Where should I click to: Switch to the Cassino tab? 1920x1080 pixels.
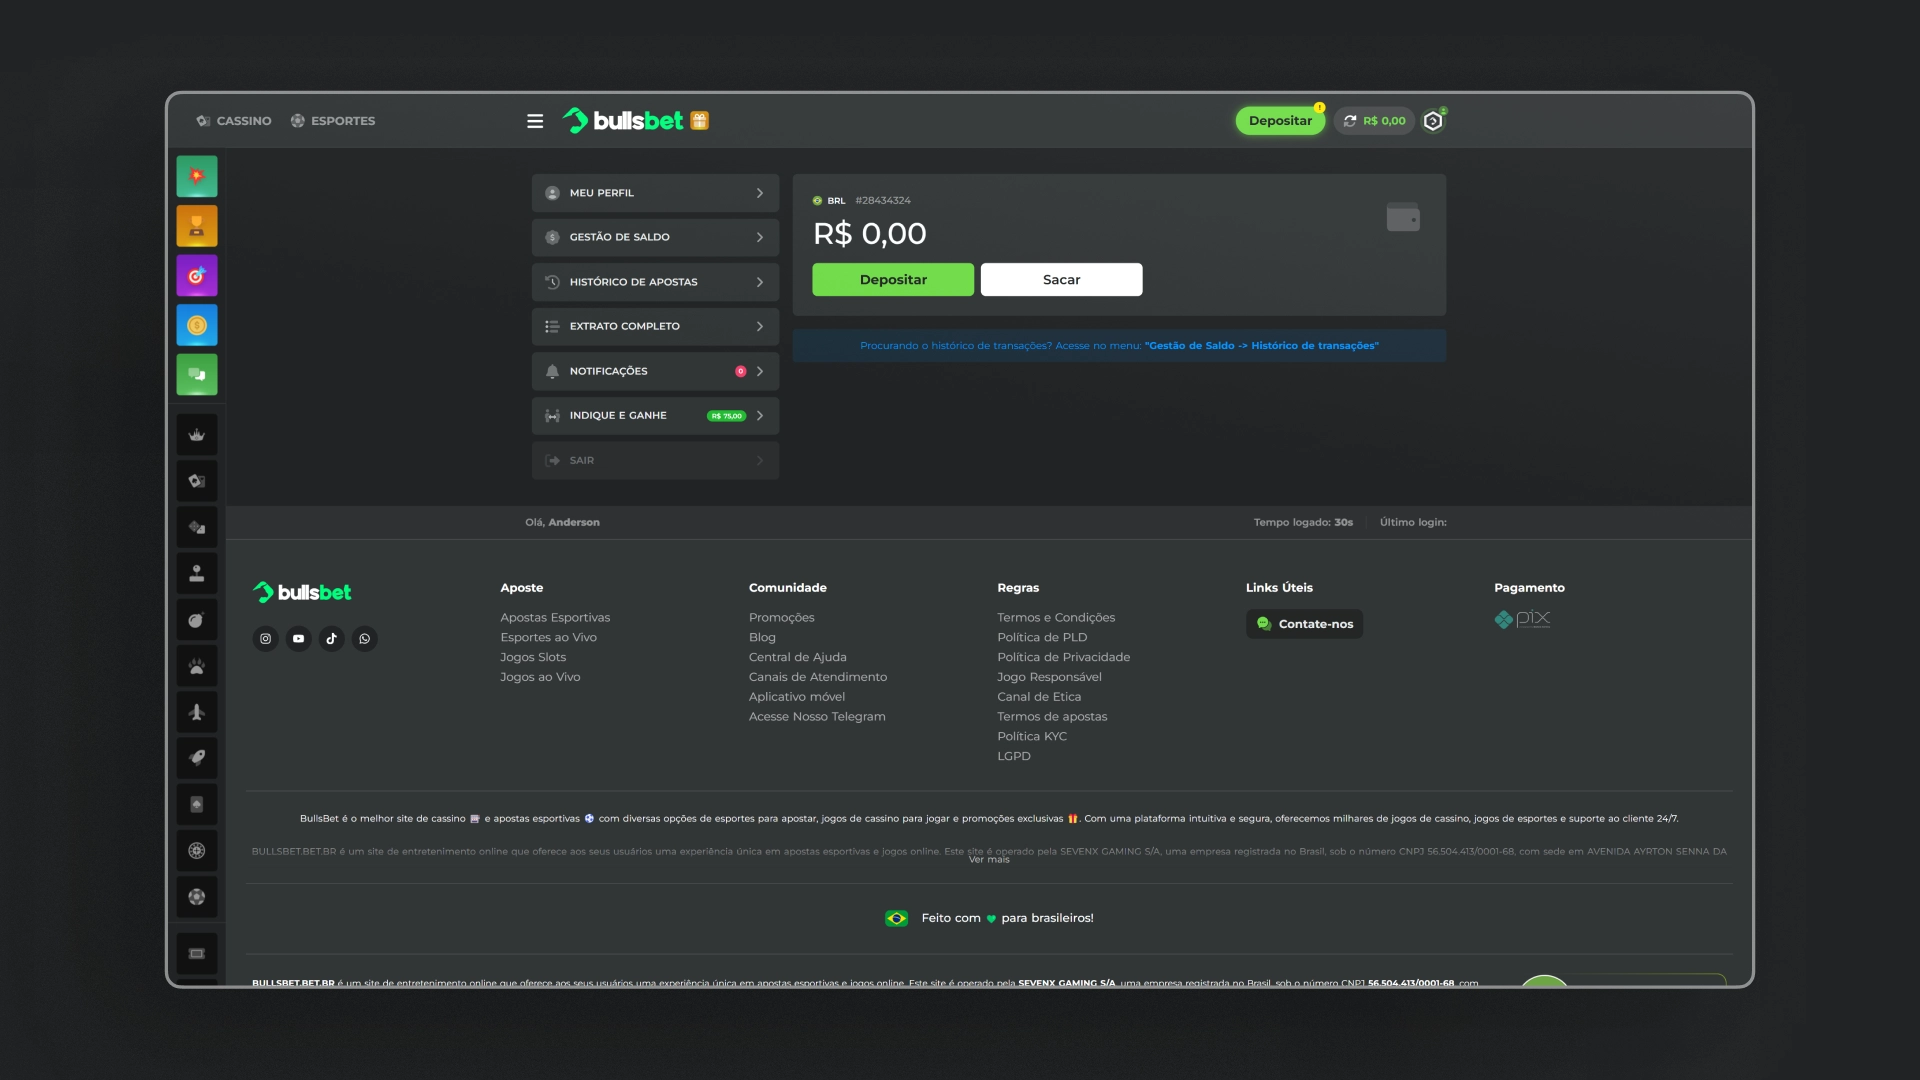pos(234,121)
